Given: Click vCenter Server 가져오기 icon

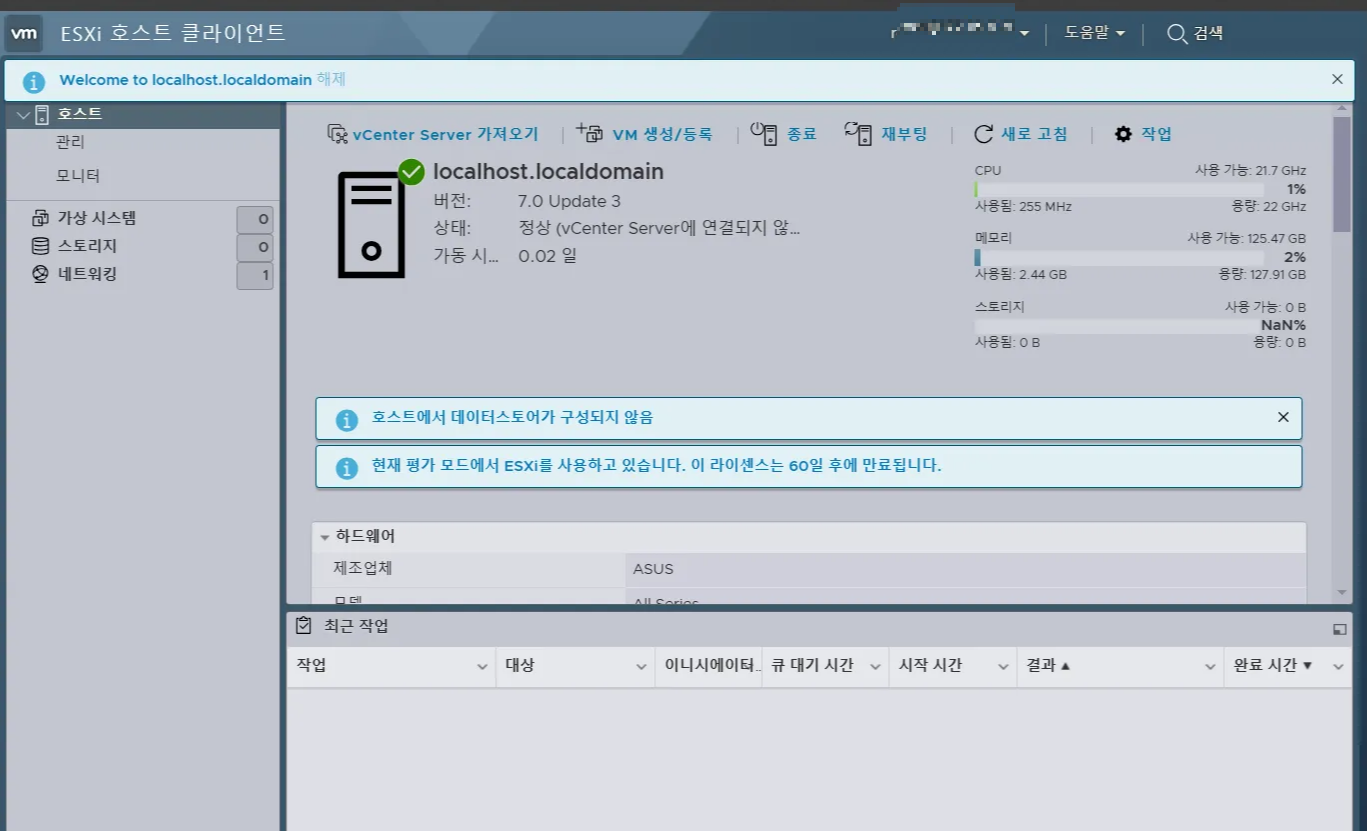Looking at the screenshot, I should pos(337,134).
